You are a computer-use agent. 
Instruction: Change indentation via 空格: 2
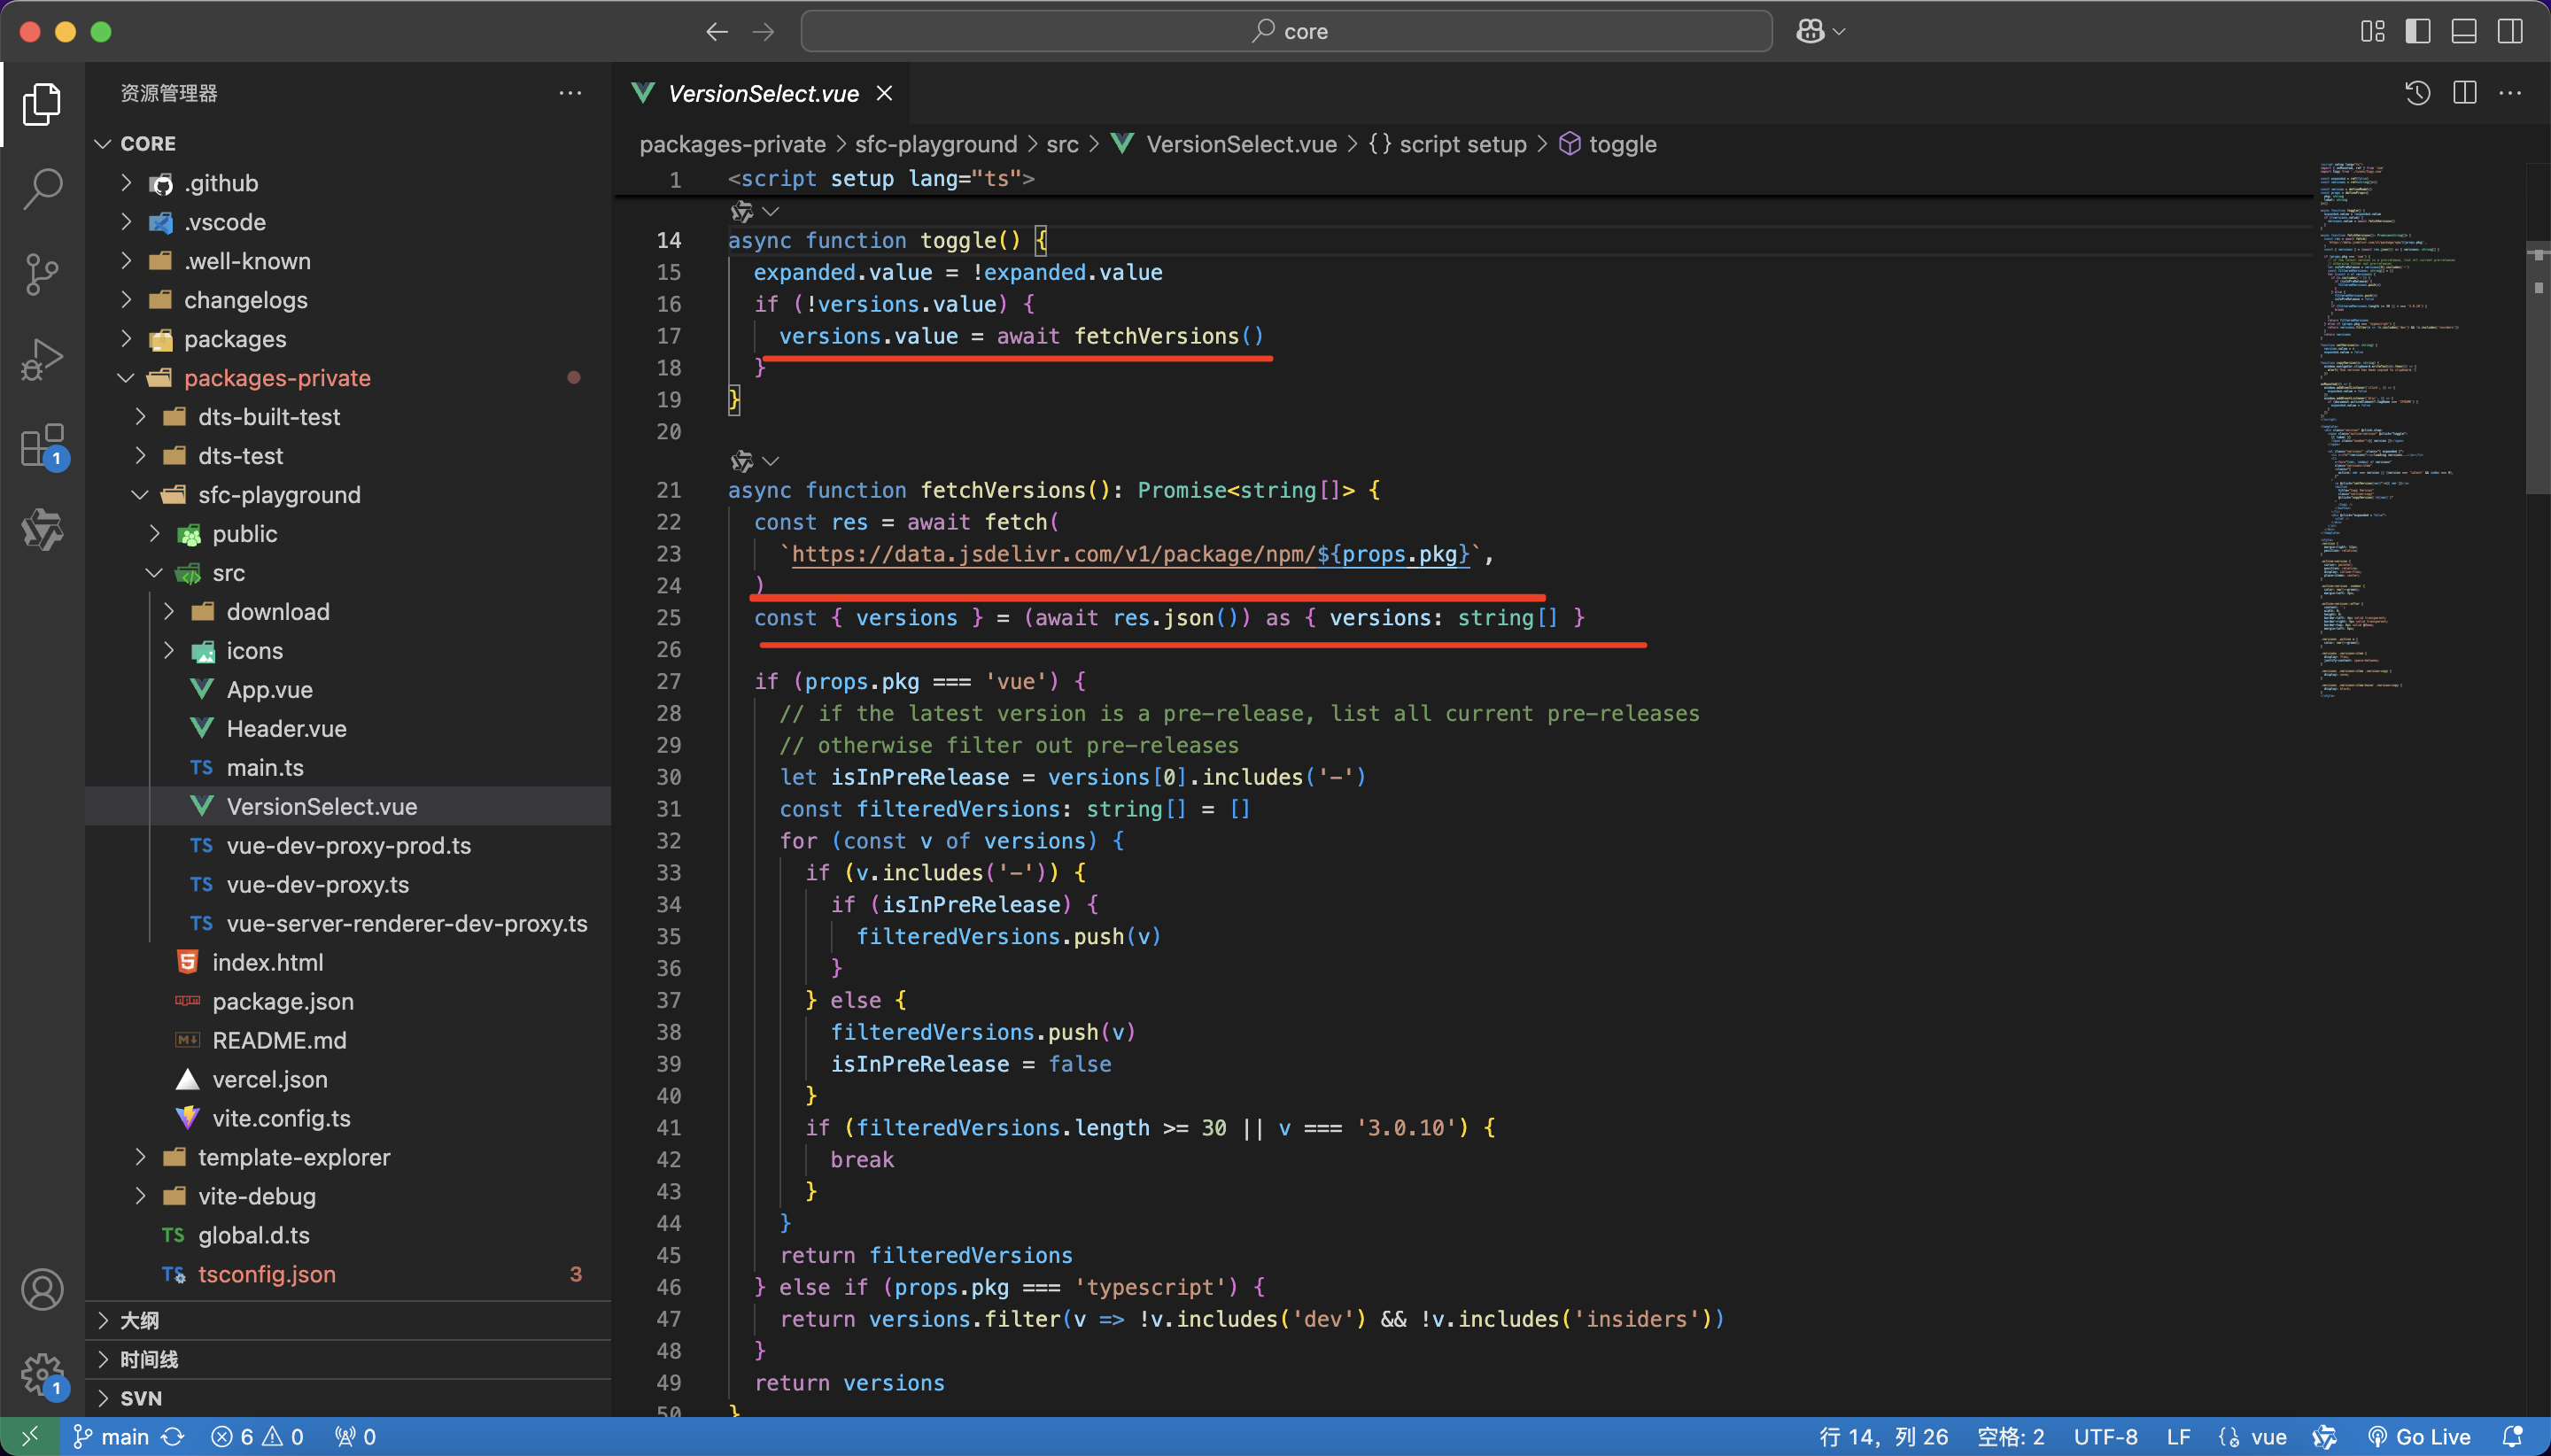click(2010, 1437)
